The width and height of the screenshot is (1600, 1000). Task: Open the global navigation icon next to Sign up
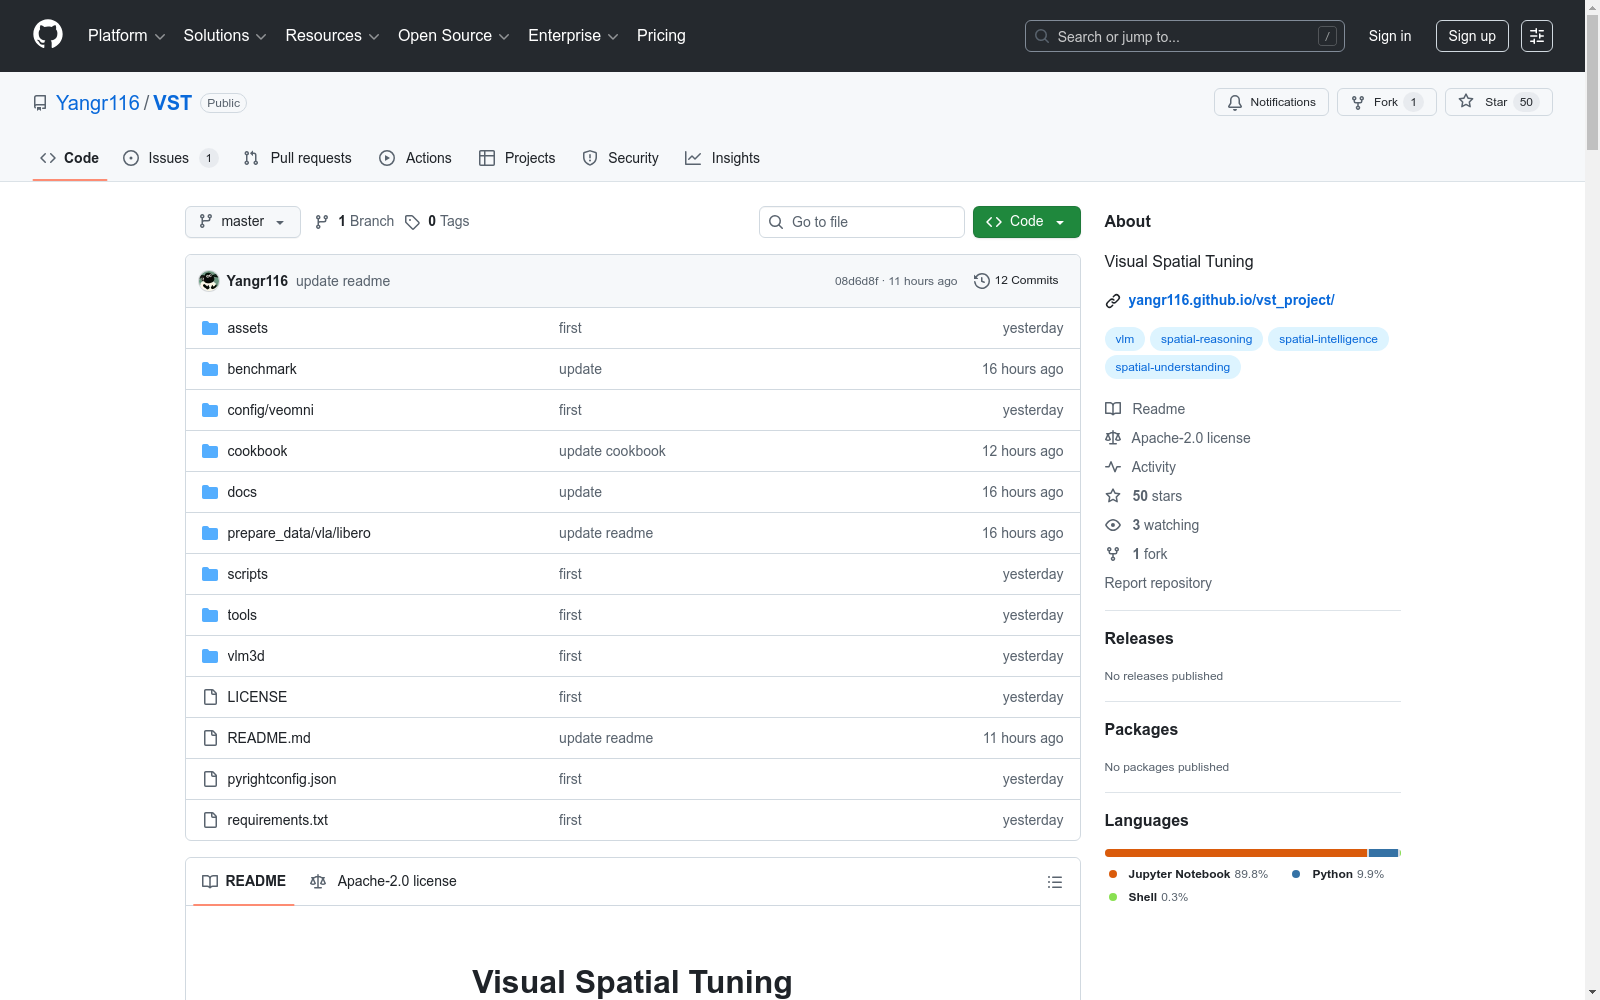pos(1536,36)
